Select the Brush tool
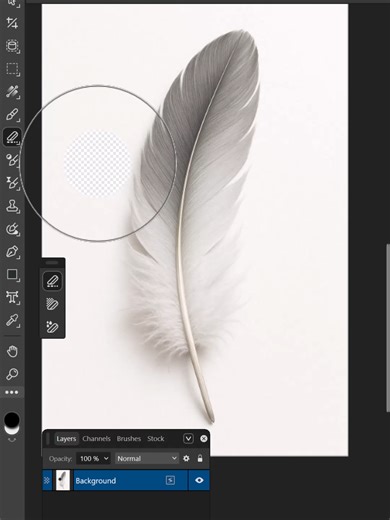The height and width of the screenshot is (520, 390). coord(12,114)
